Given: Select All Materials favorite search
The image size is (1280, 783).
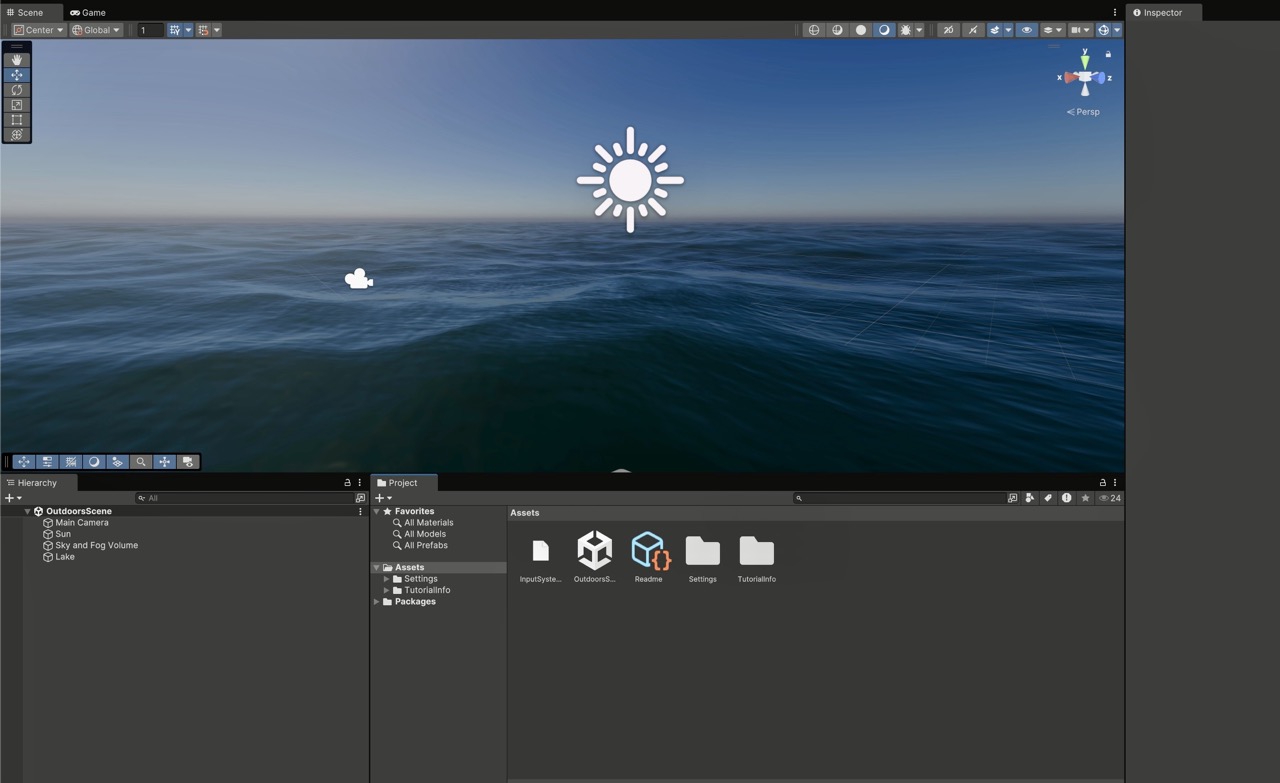Looking at the screenshot, I should point(428,523).
